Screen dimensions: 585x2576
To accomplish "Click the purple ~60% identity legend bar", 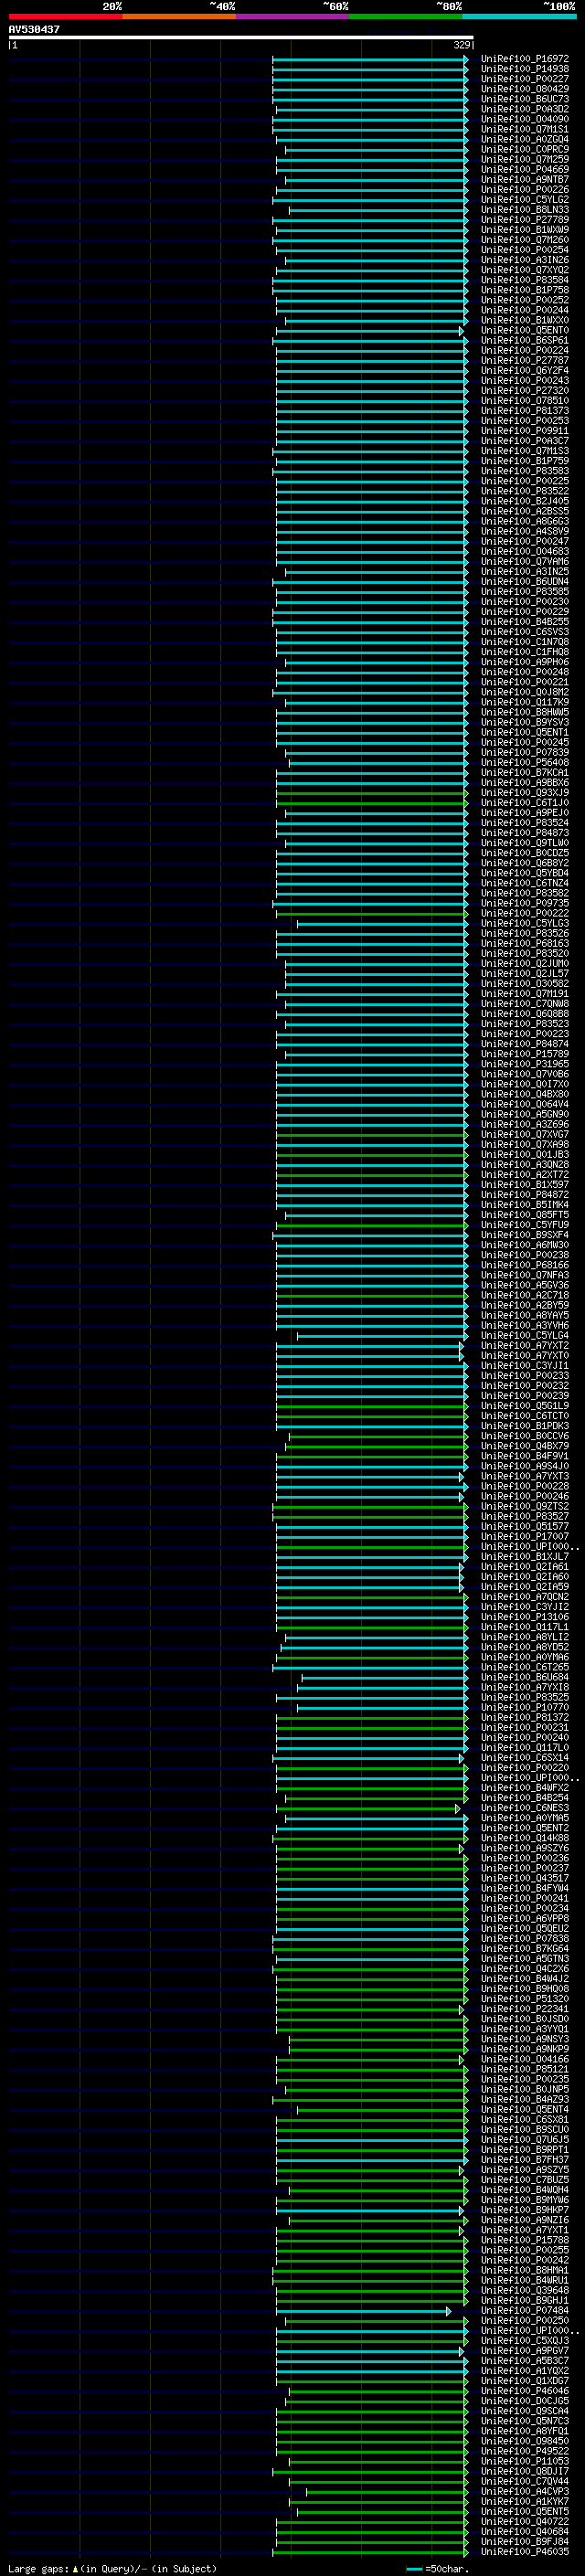I will pos(292,16).
